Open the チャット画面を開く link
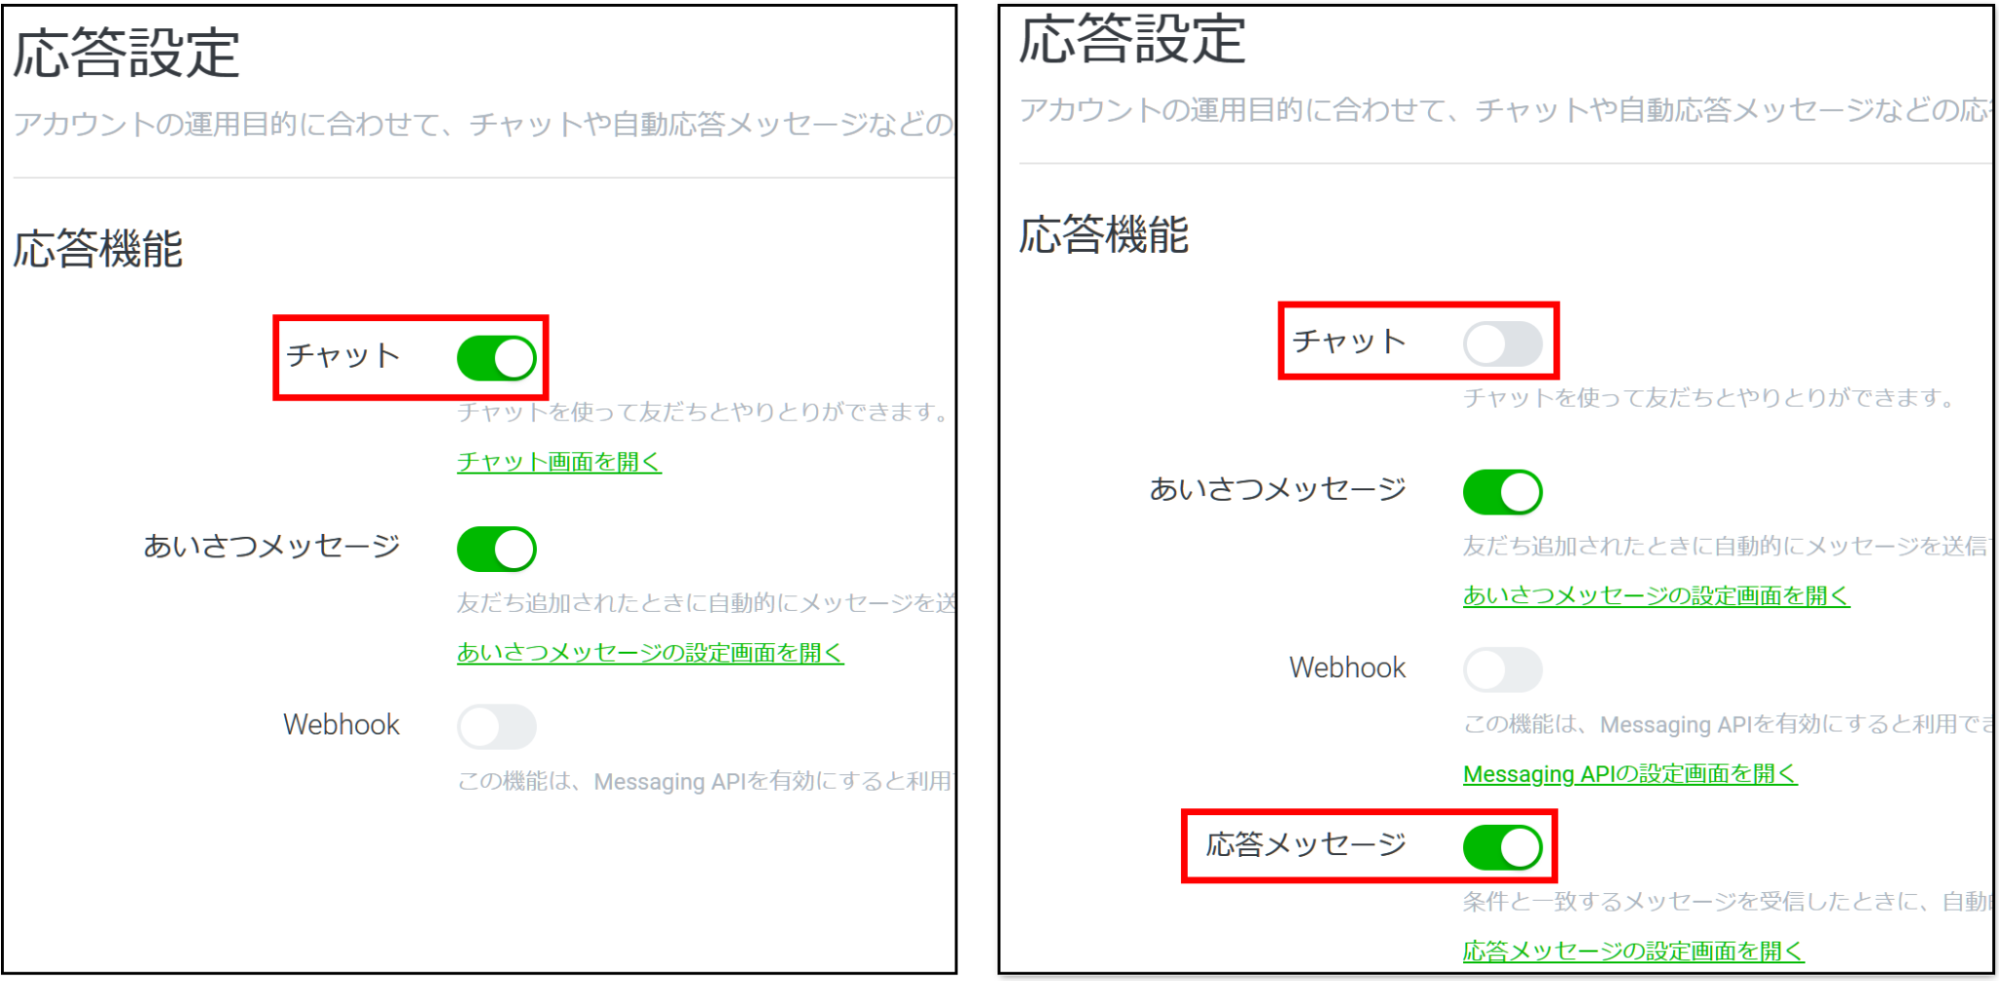 click(x=559, y=462)
